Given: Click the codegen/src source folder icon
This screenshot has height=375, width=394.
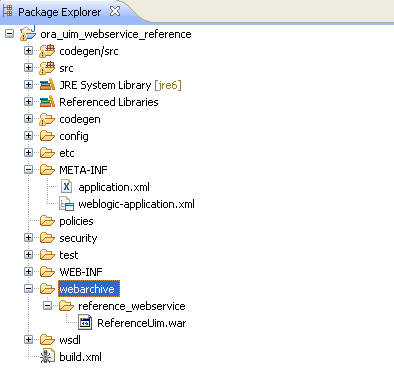Looking at the screenshot, I should click(47, 51).
